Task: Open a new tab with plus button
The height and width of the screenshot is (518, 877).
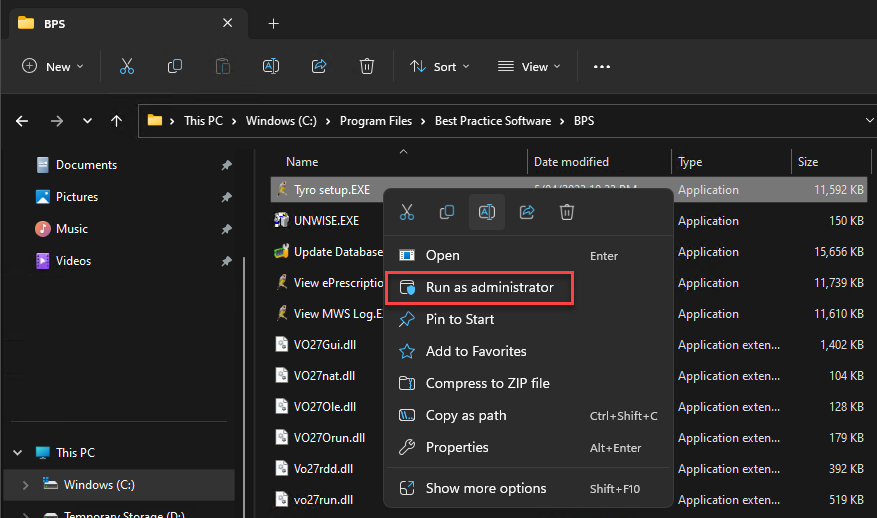Action: point(274,23)
